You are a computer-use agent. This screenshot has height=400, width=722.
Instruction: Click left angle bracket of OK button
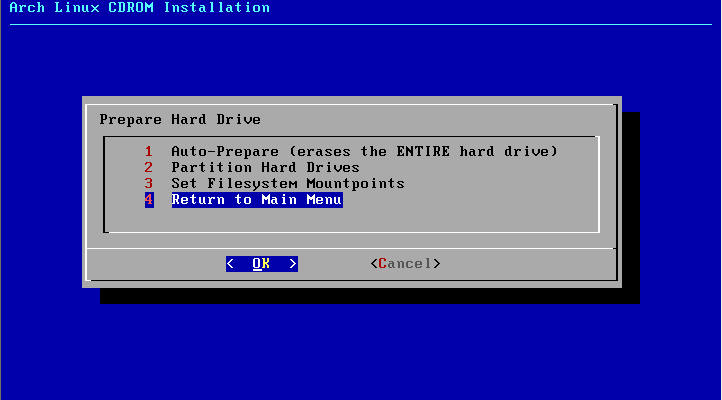[x=230, y=264]
